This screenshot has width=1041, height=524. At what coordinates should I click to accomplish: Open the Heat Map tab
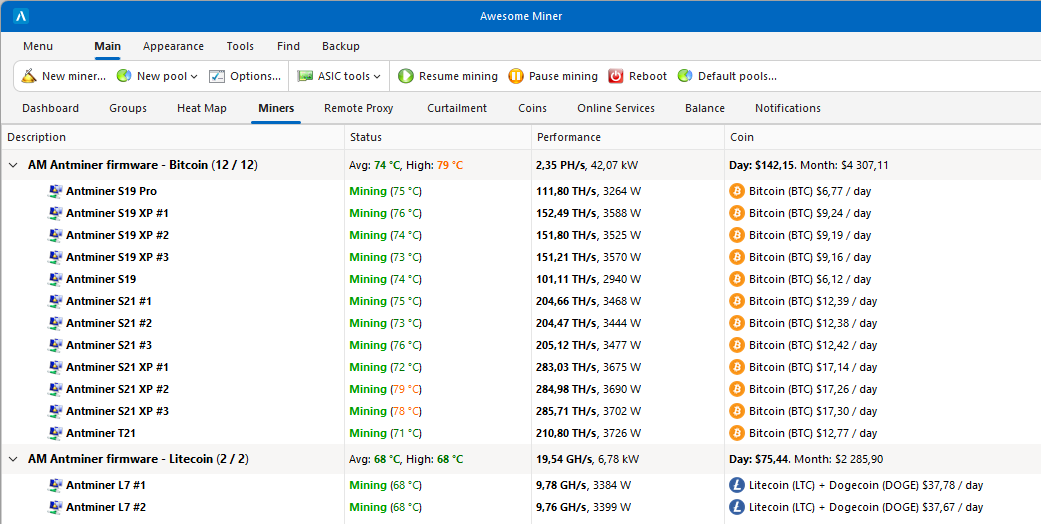coord(202,108)
